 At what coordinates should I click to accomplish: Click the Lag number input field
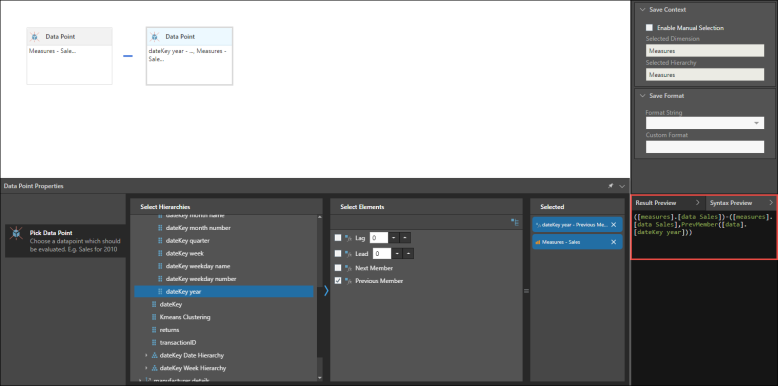point(379,238)
